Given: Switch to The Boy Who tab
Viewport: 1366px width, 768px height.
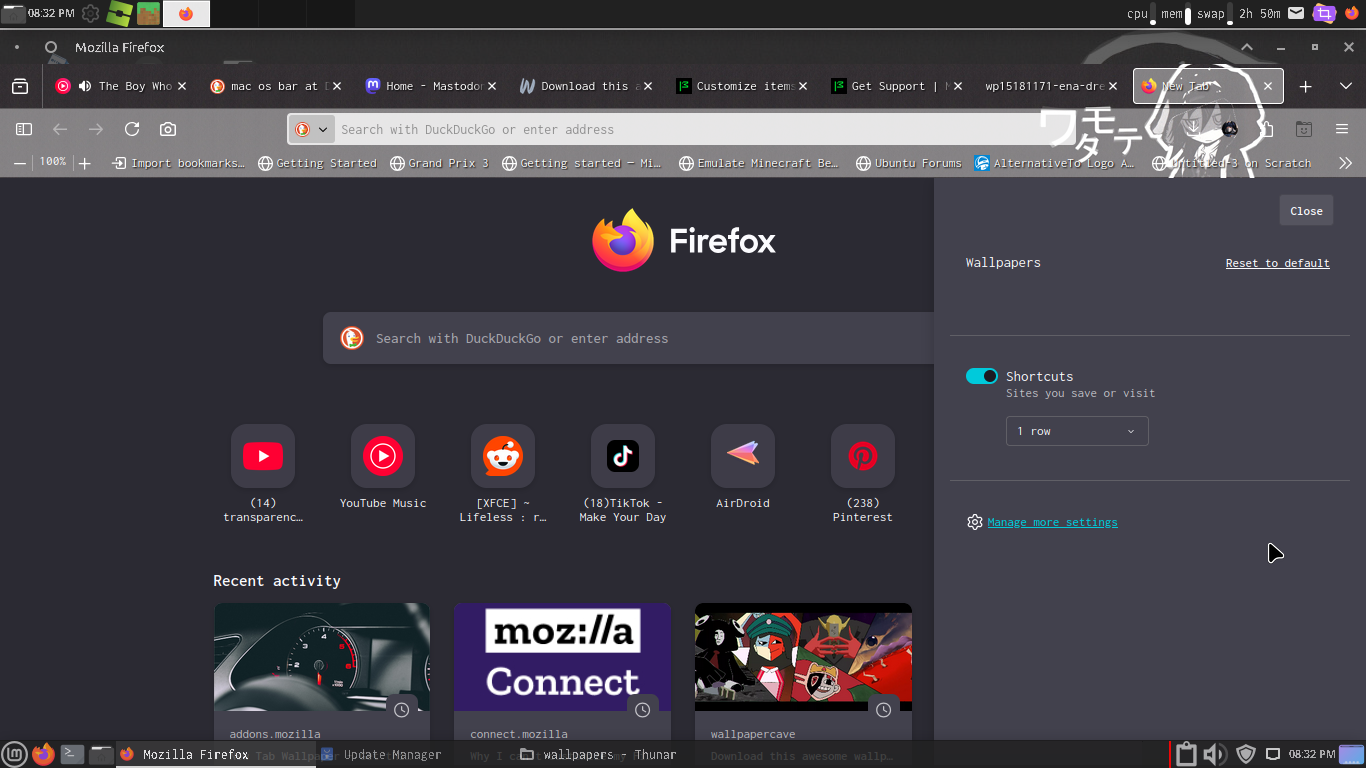Looking at the screenshot, I should pyautogui.click(x=120, y=86).
